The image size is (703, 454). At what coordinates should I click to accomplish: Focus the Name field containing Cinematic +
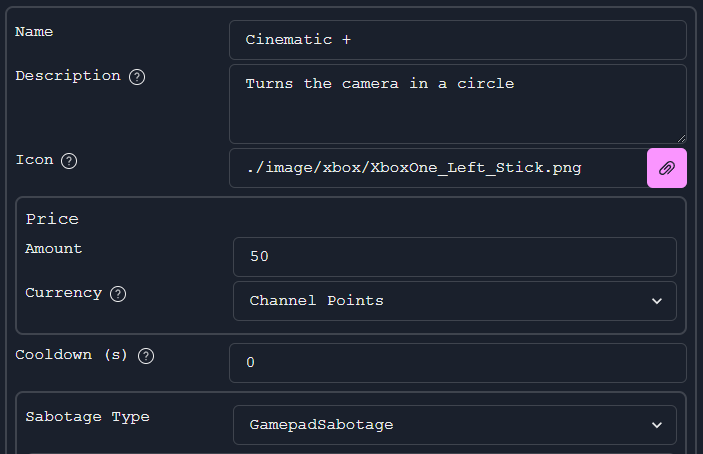(x=458, y=40)
